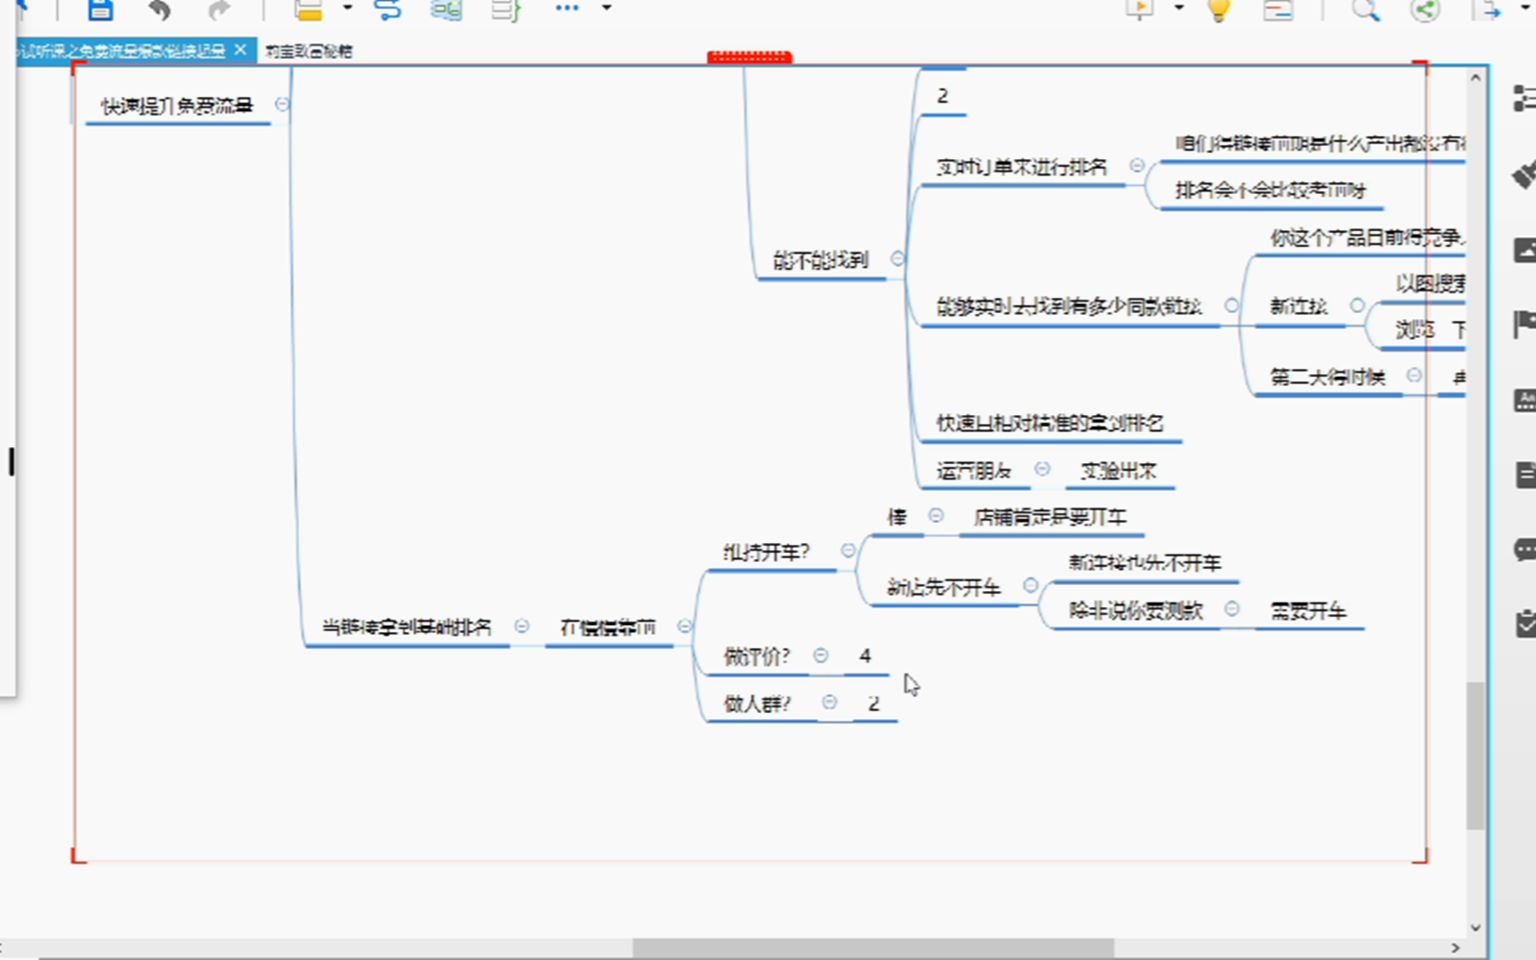
Task: Open the more tools ellipsis icon
Action: point(567,8)
